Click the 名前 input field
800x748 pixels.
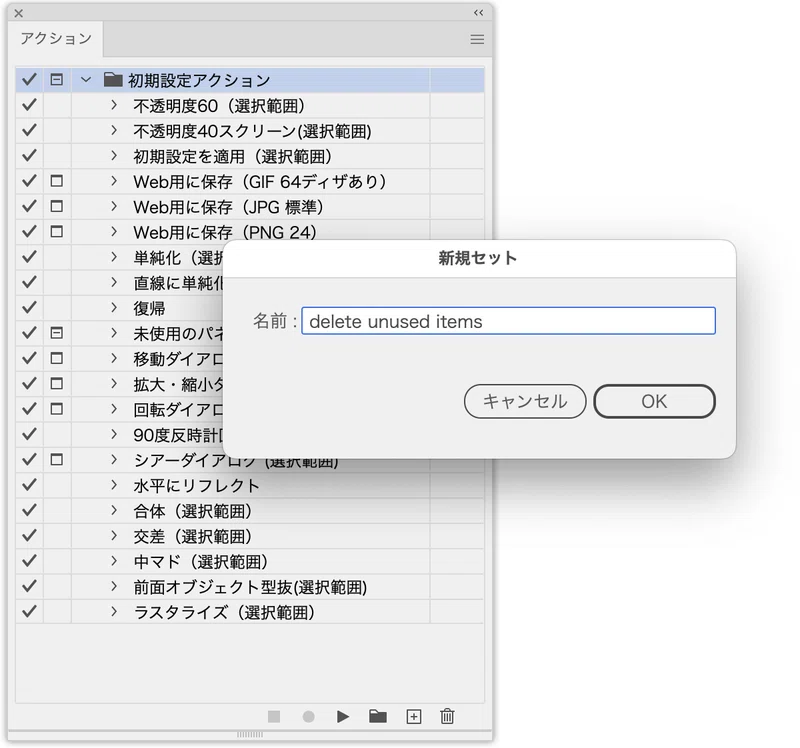point(508,321)
